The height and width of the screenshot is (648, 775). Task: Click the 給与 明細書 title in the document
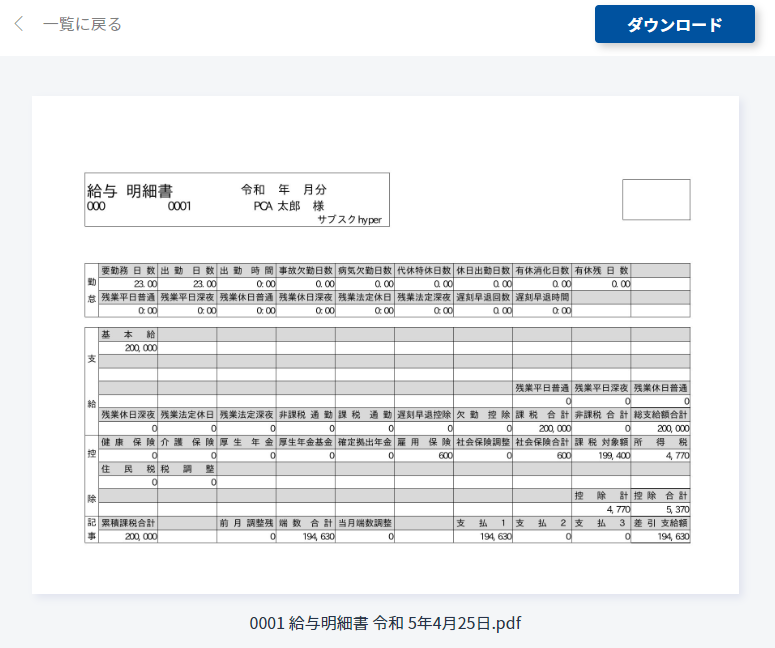click(130, 191)
